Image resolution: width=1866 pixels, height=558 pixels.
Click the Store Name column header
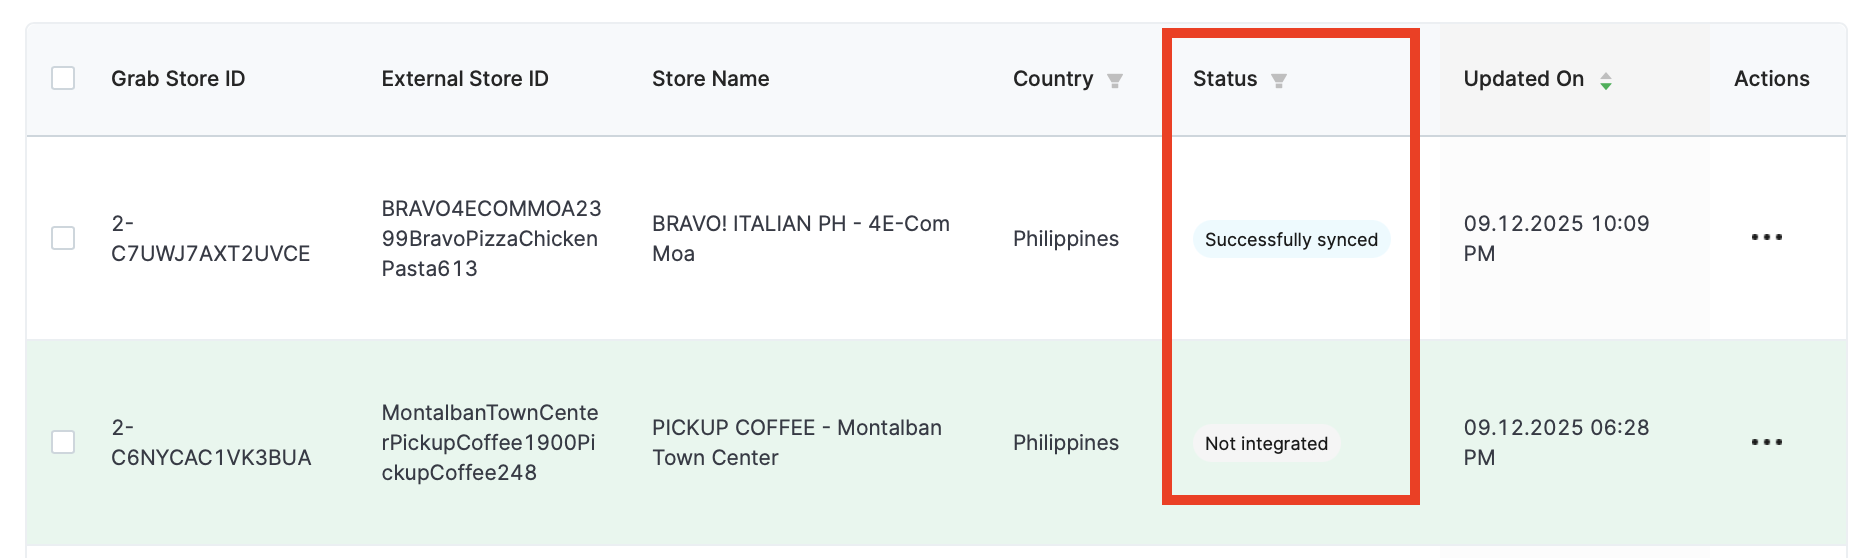[711, 79]
